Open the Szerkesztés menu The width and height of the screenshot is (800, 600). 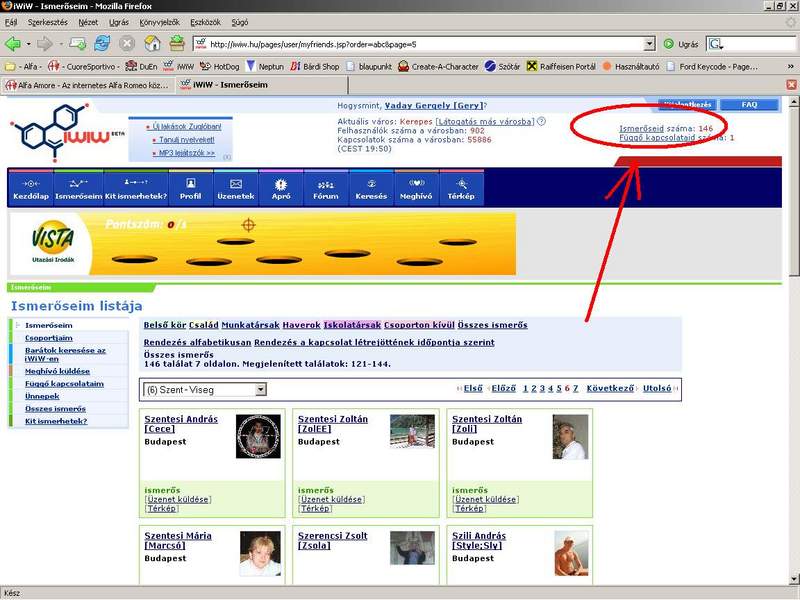47,22
